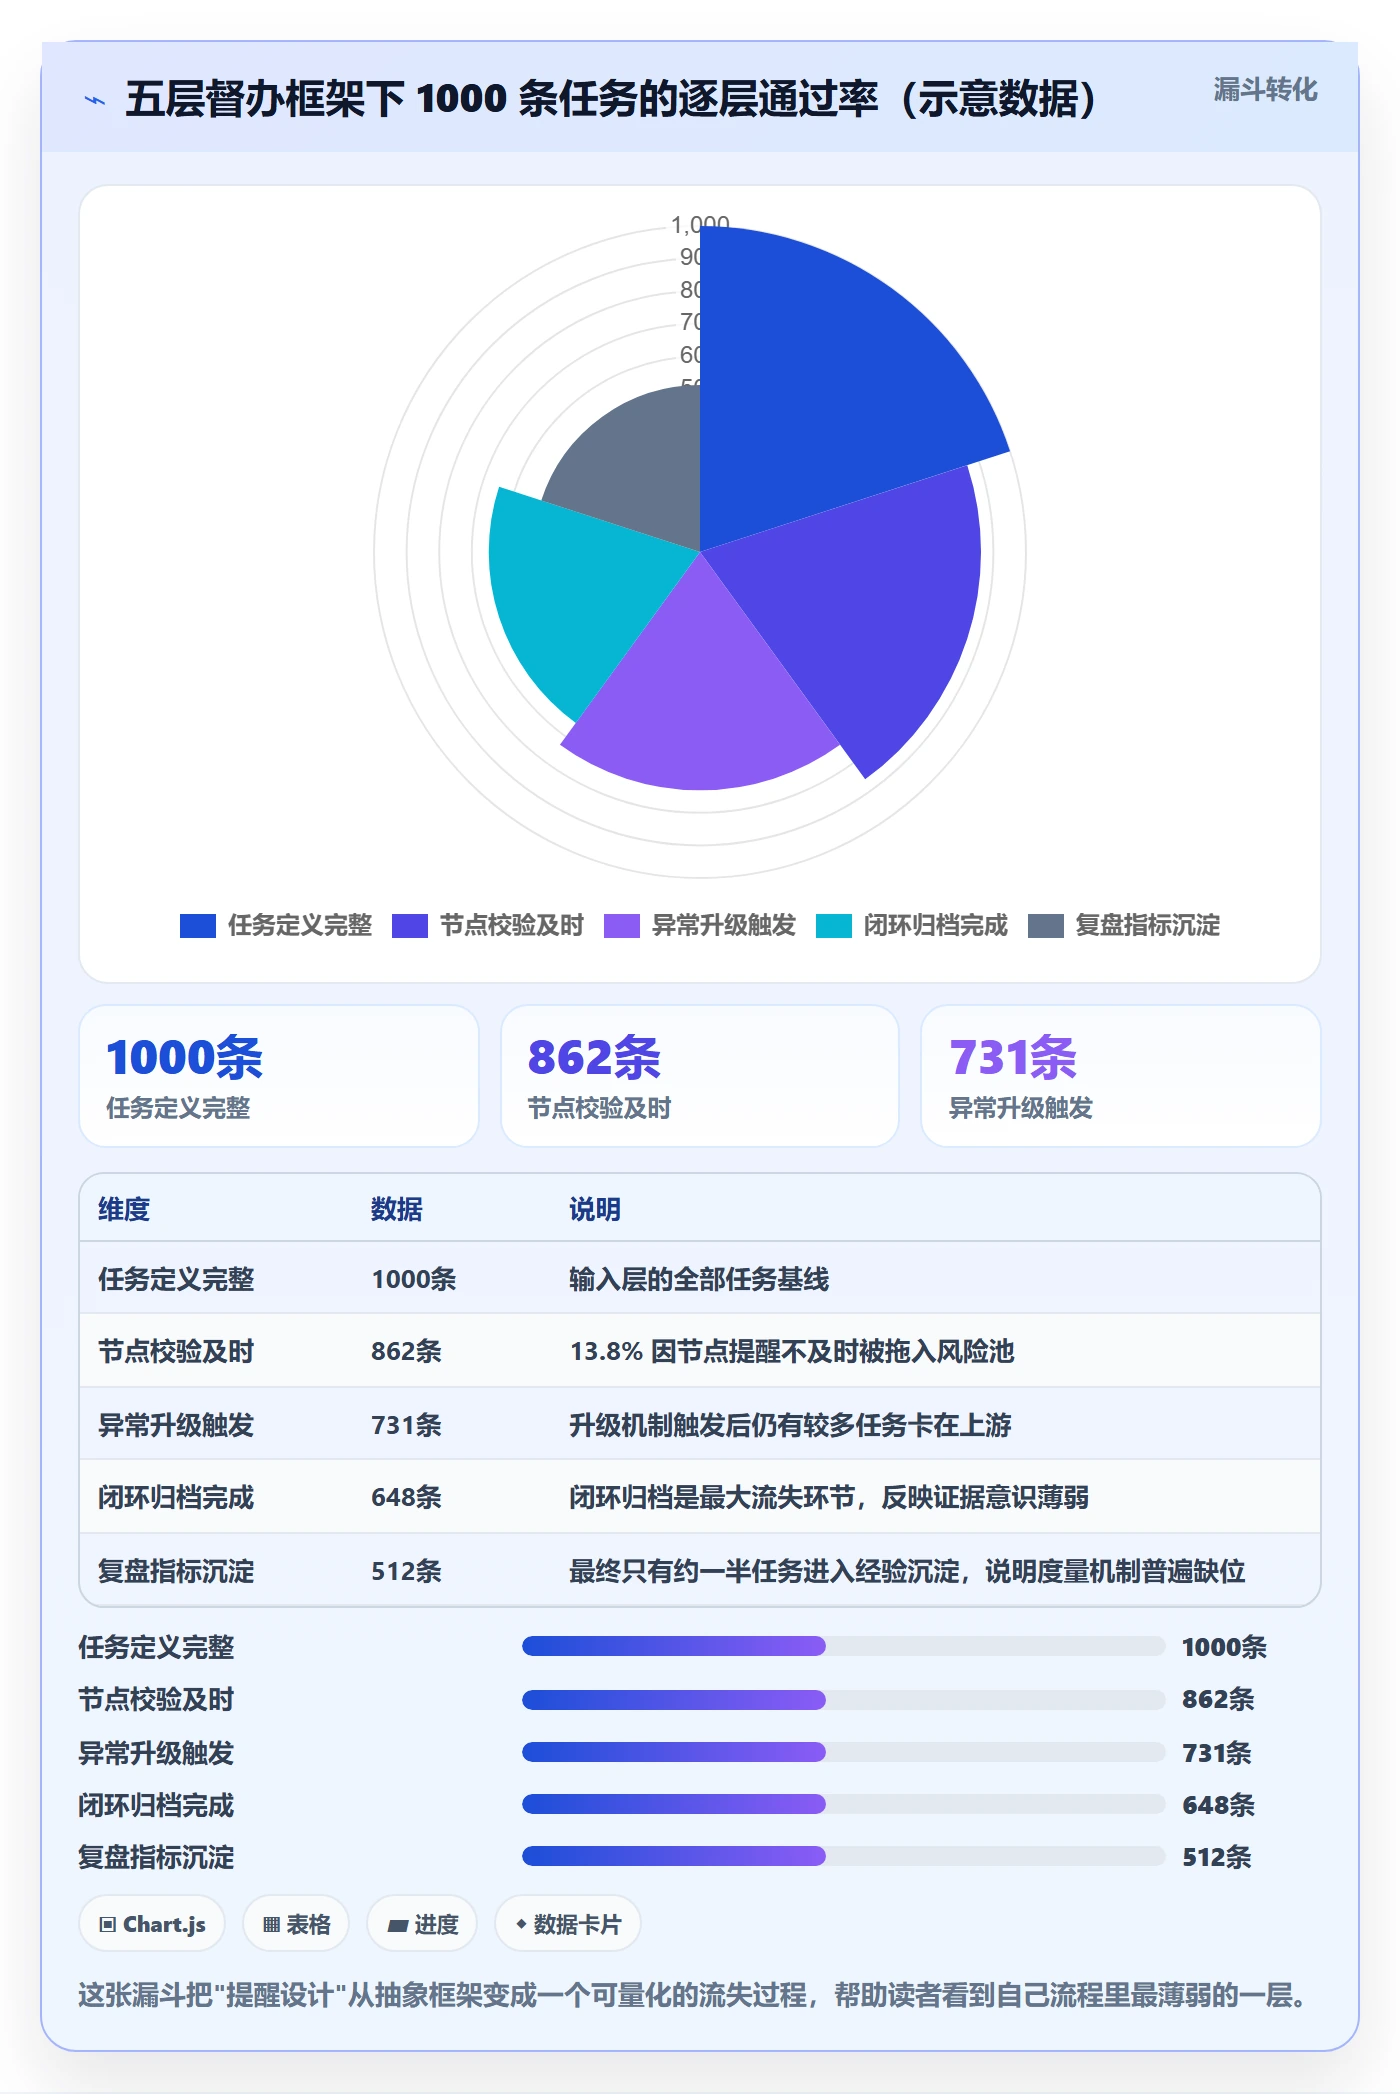Click the 731条 table cell
1400x2094 pixels.
point(406,1424)
